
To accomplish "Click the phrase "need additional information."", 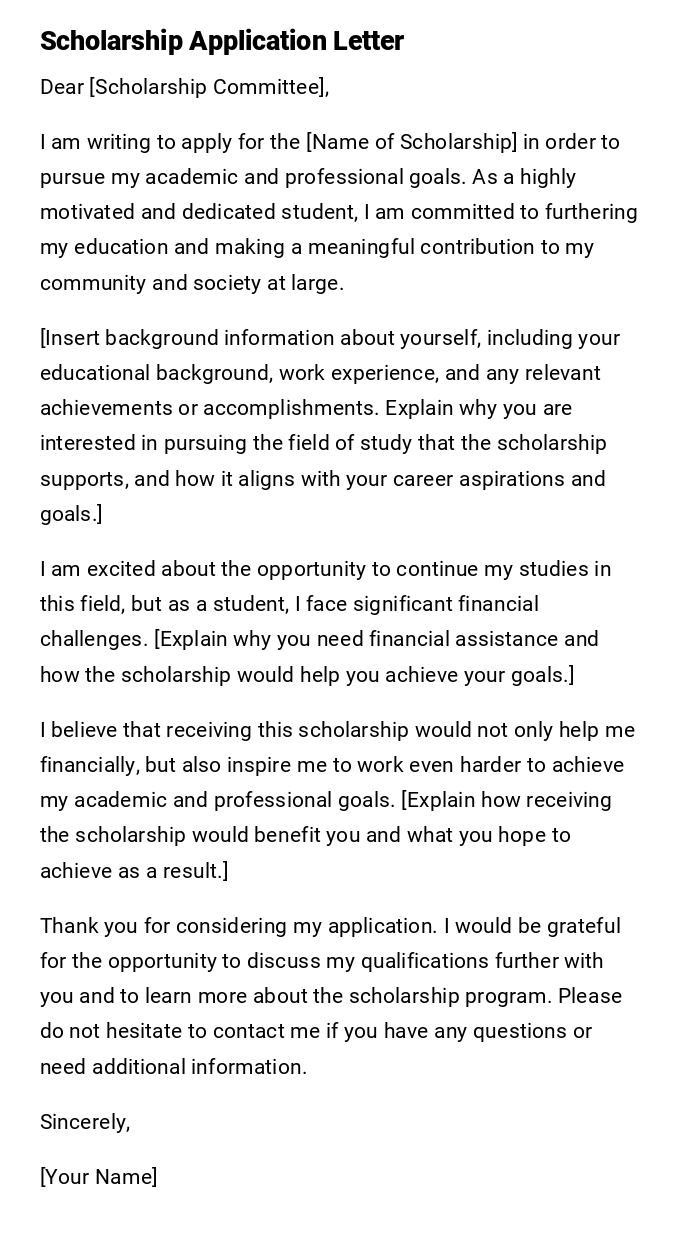I will (x=173, y=1067).
